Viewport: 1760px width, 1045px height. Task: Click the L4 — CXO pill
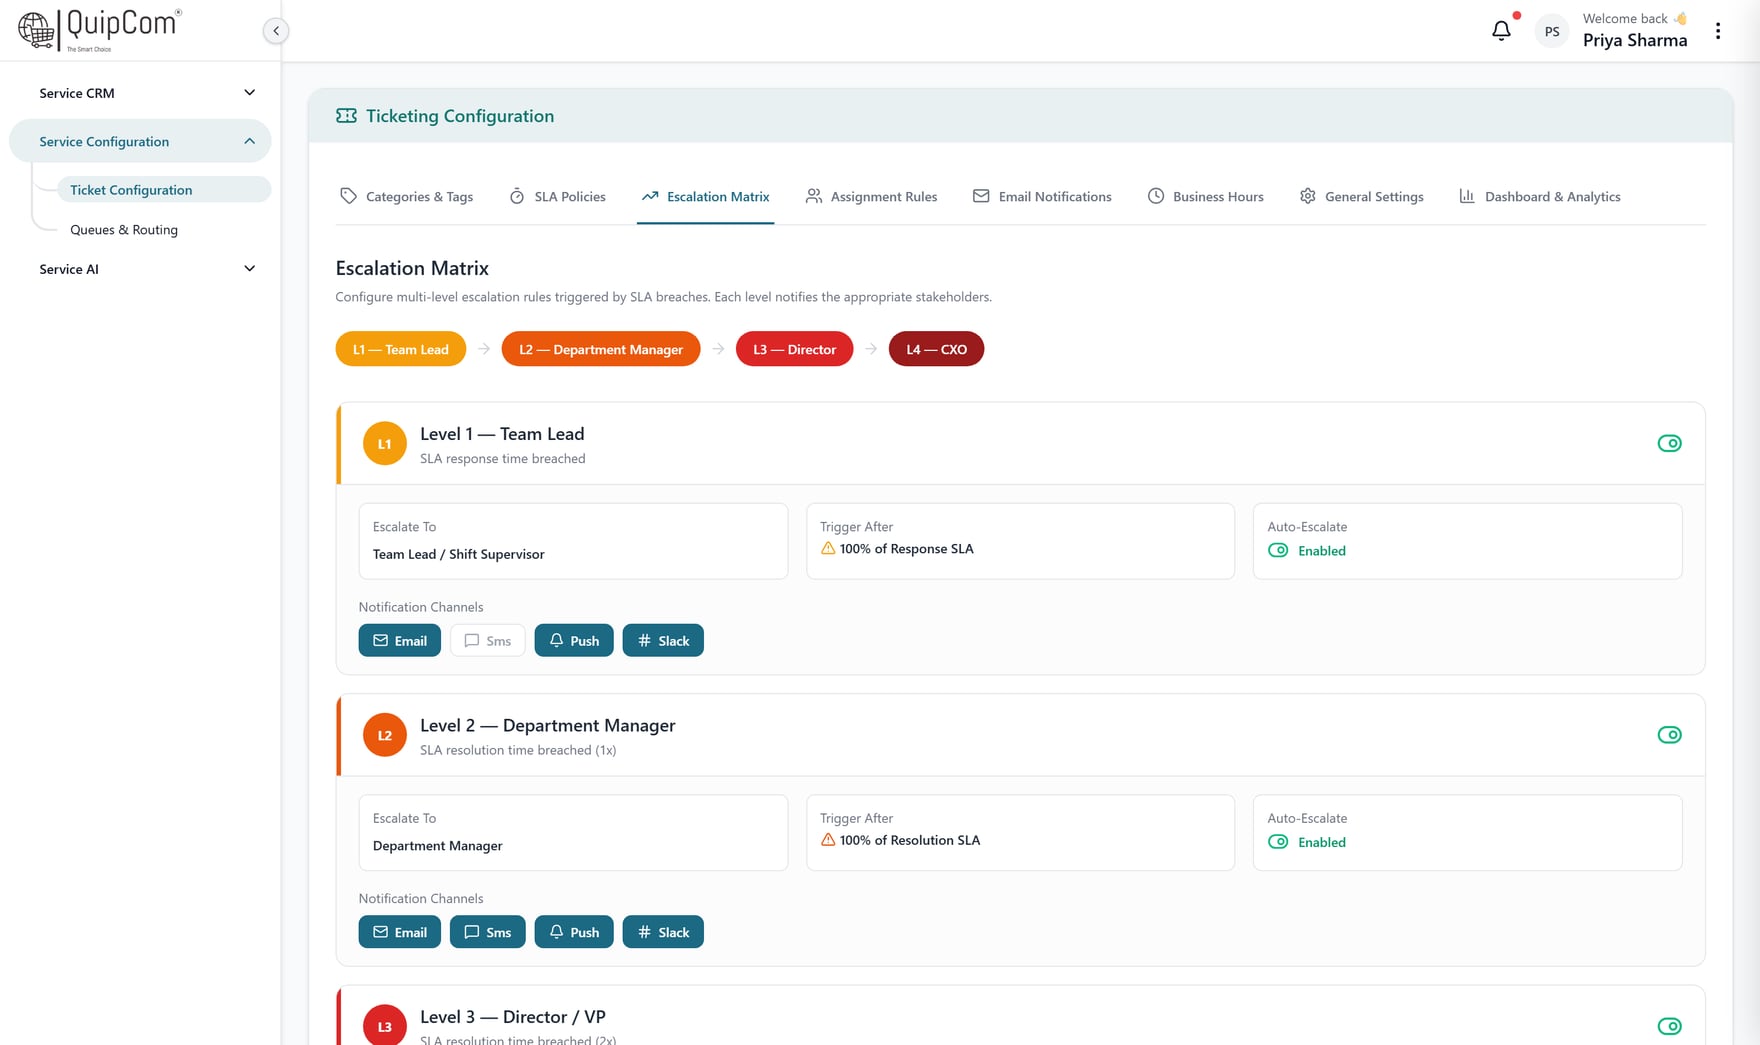pyautogui.click(x=936, y=349)
